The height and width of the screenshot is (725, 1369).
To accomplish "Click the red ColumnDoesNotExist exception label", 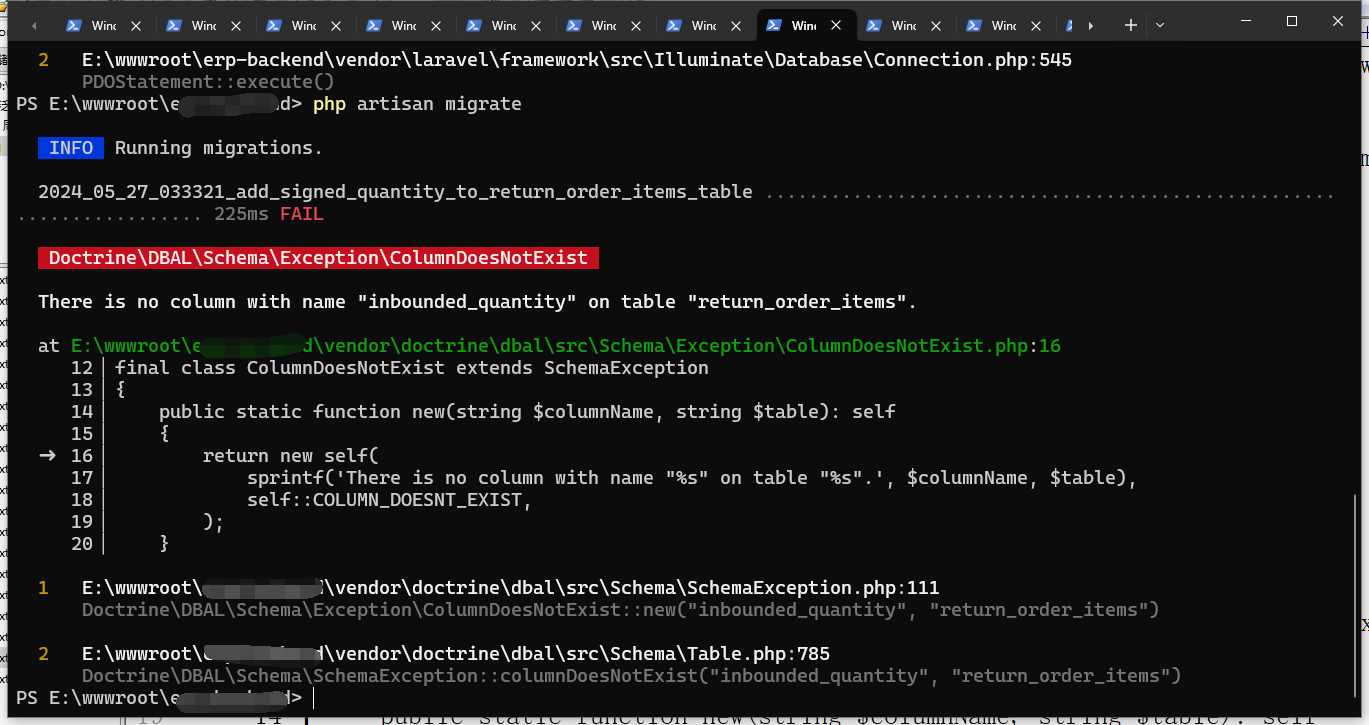I will click(318, 258).
